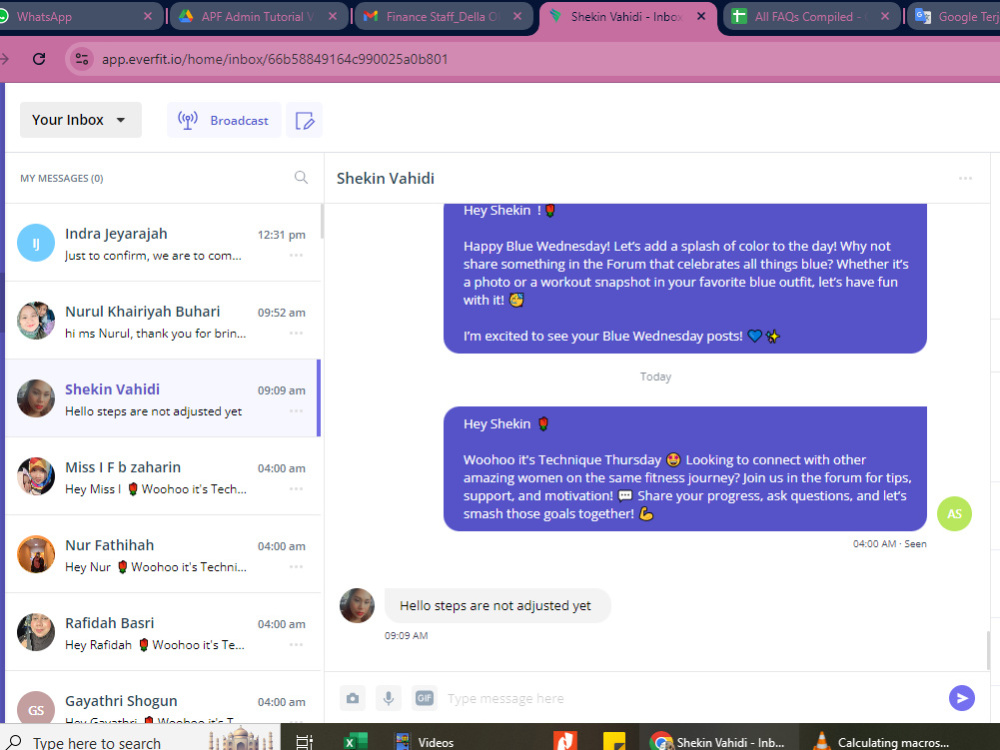Open Task View on the taskbar

(x=304, y=741)
